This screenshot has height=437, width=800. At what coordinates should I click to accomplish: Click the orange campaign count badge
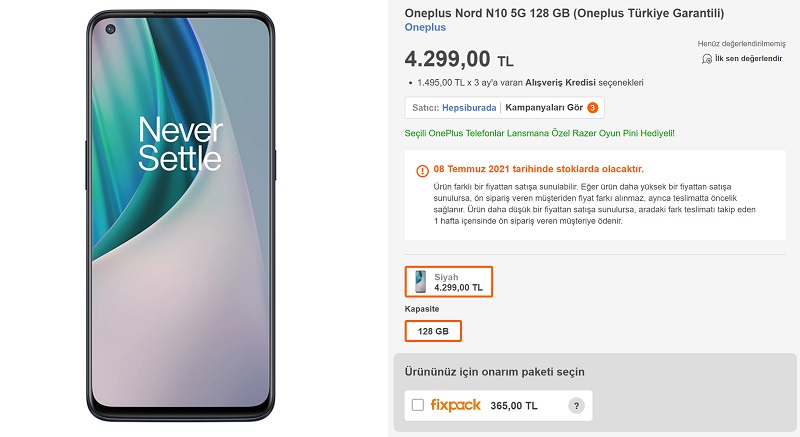[593, 107]
